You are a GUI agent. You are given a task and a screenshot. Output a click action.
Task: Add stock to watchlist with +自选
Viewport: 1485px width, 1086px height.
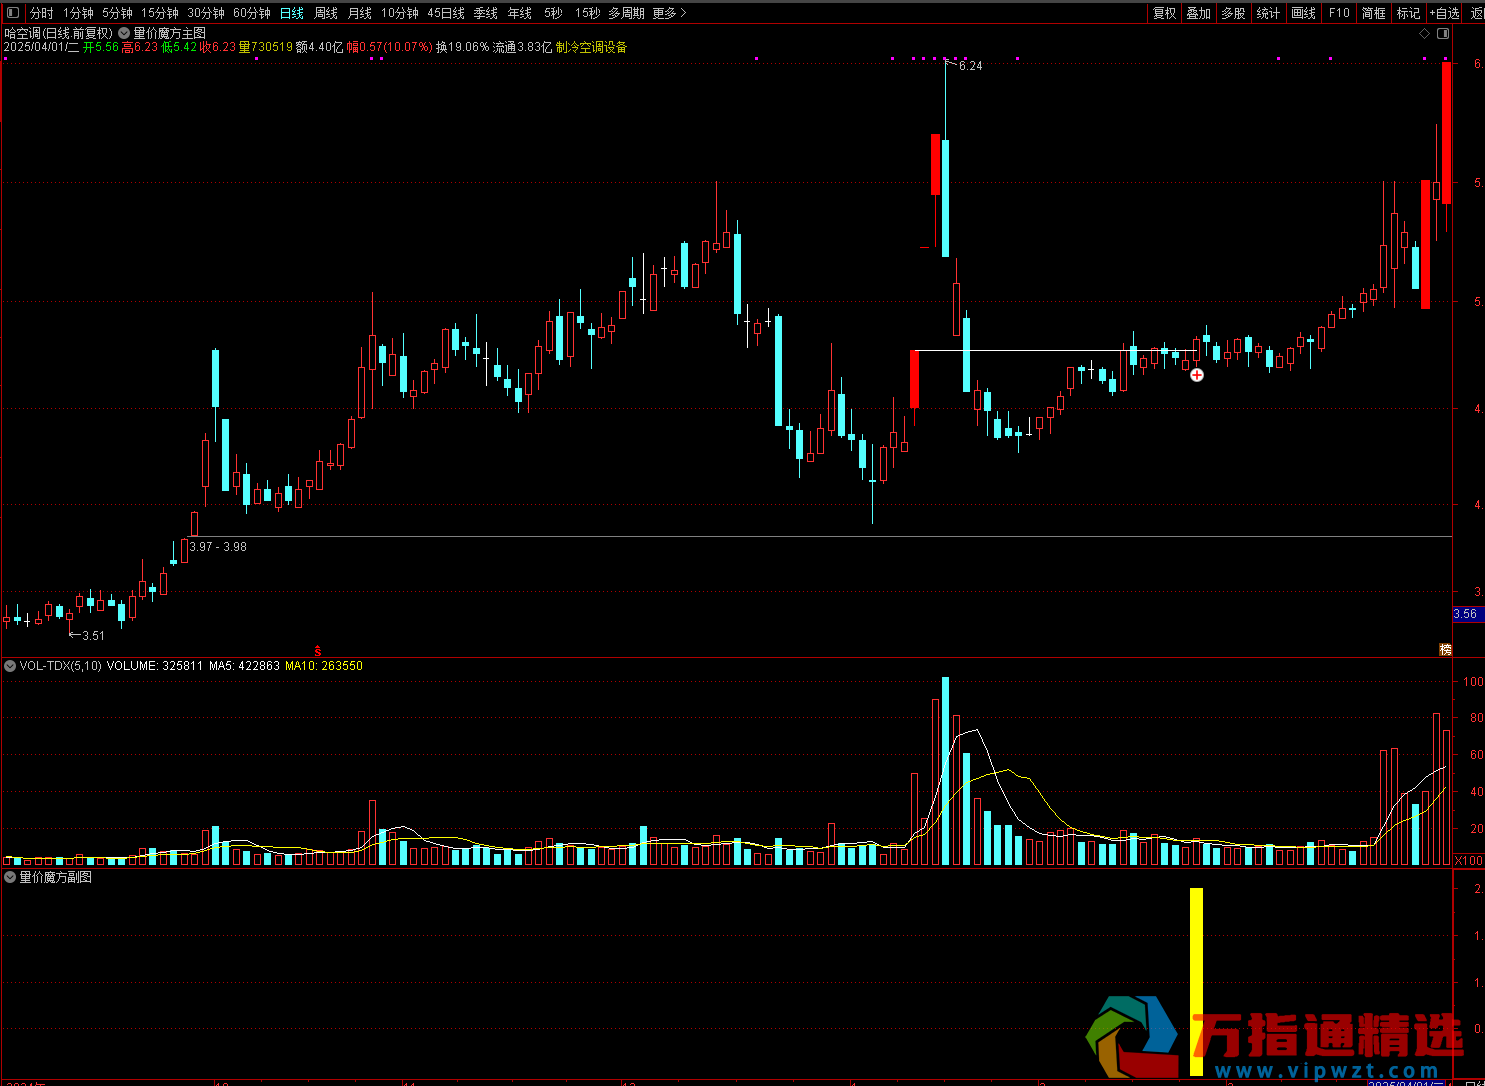tap(1444, 13)
